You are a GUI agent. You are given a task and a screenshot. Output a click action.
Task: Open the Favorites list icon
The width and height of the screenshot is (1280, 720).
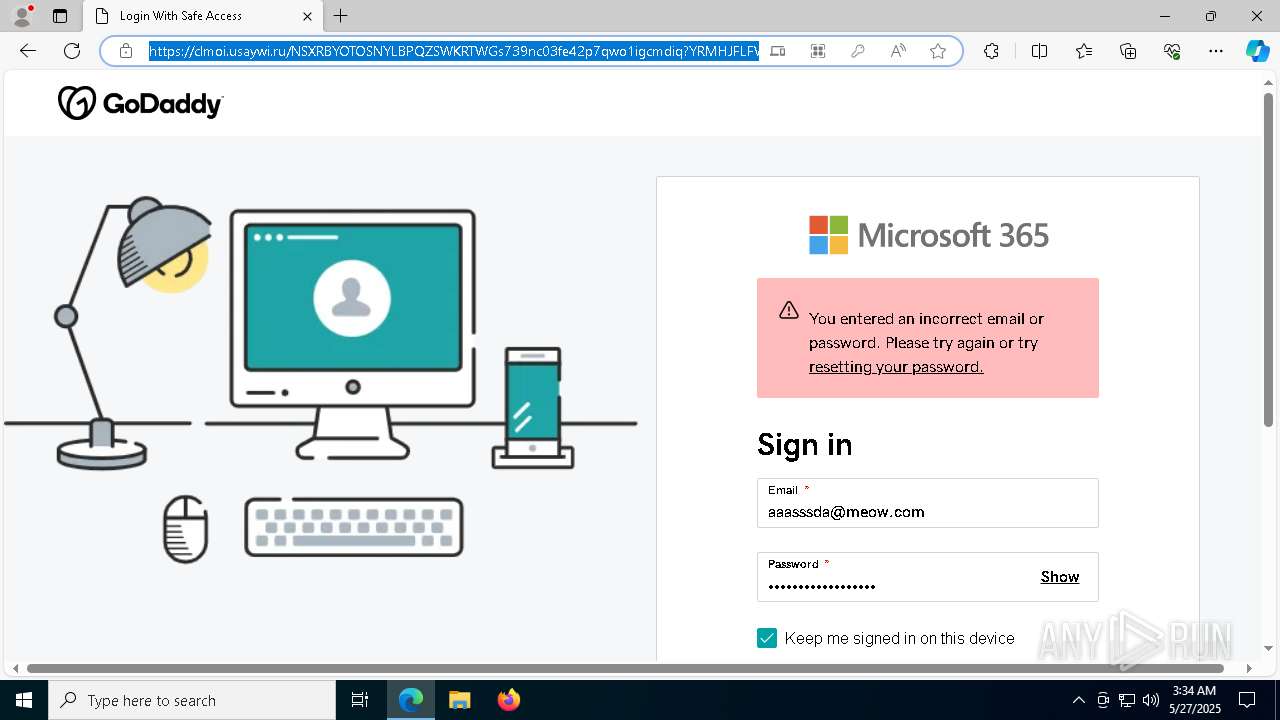click(1084, 51)
